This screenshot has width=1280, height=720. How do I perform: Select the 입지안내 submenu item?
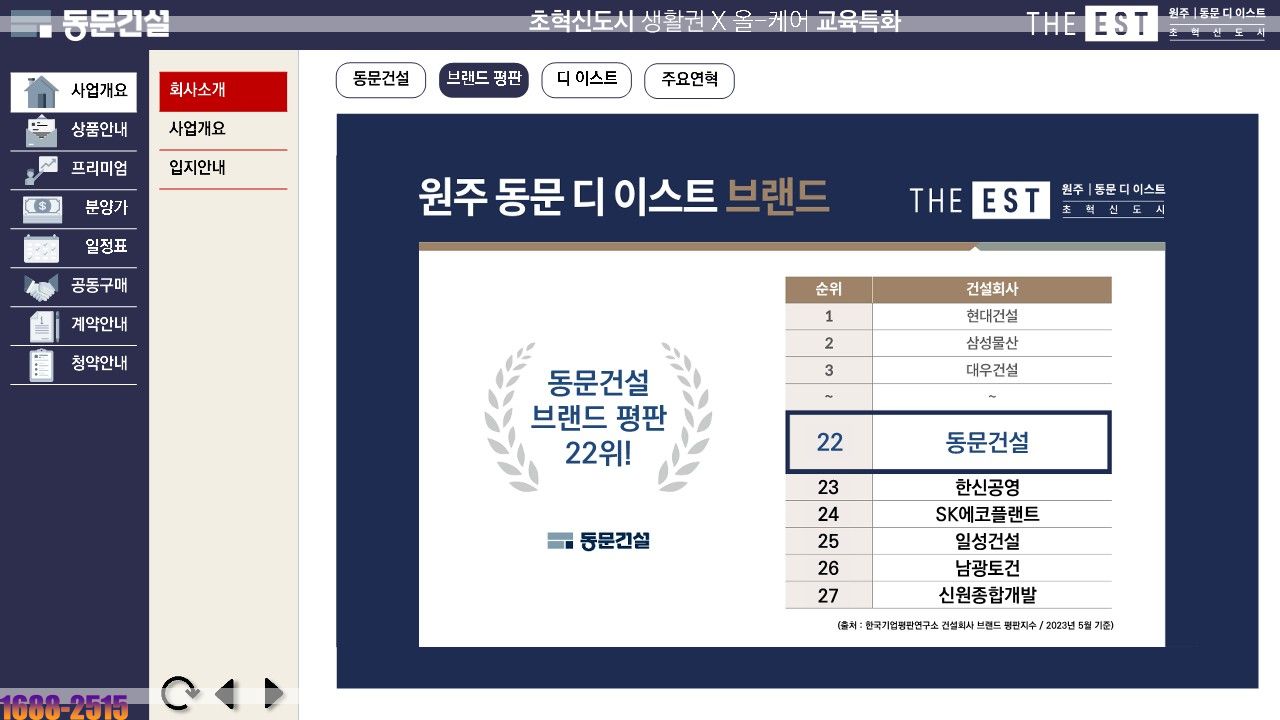223,169
